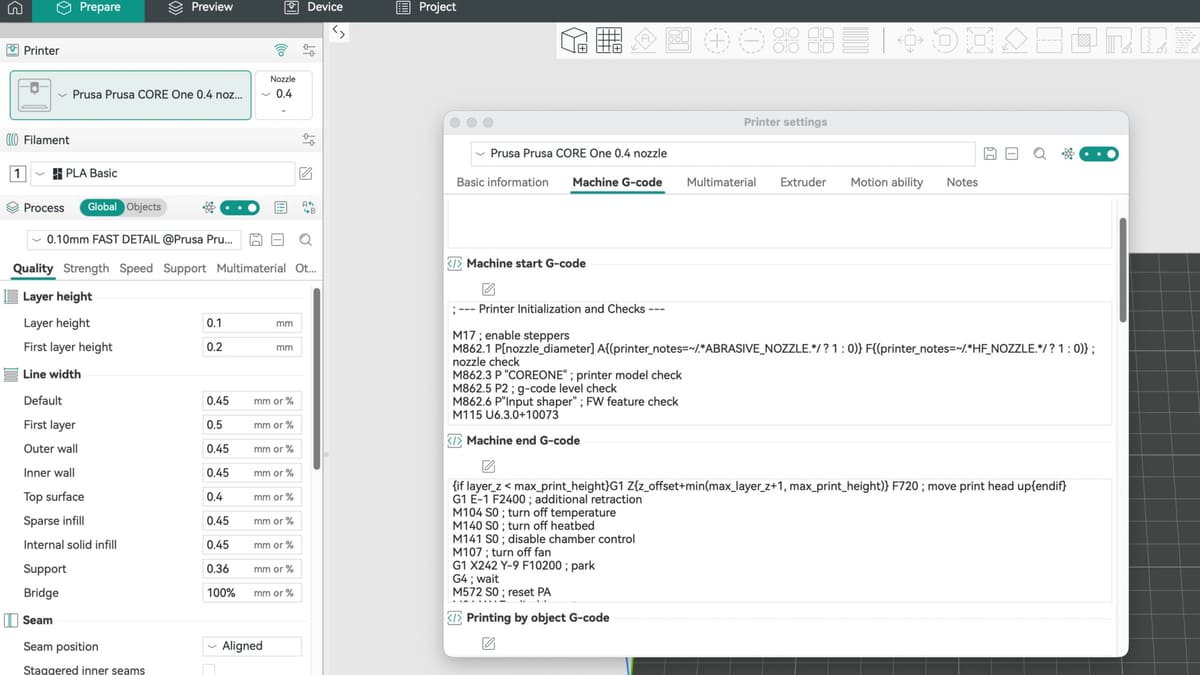Click the Variable layer height icon
The image size is (1200, 675).
coord(855,41)
